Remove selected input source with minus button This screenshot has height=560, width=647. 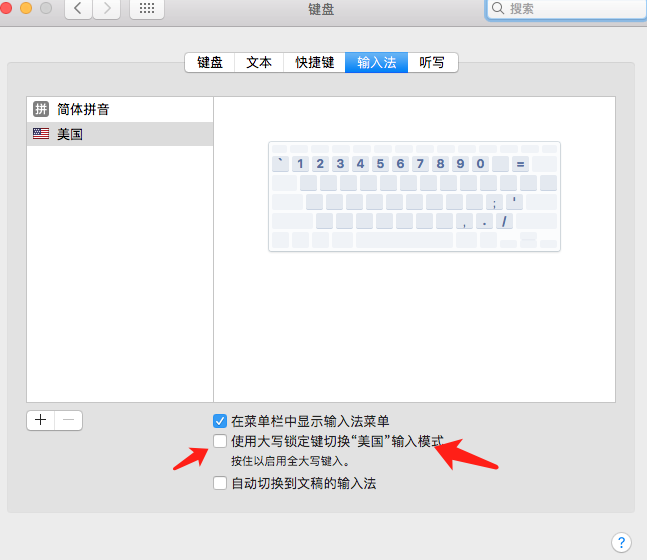click(68, 420)
